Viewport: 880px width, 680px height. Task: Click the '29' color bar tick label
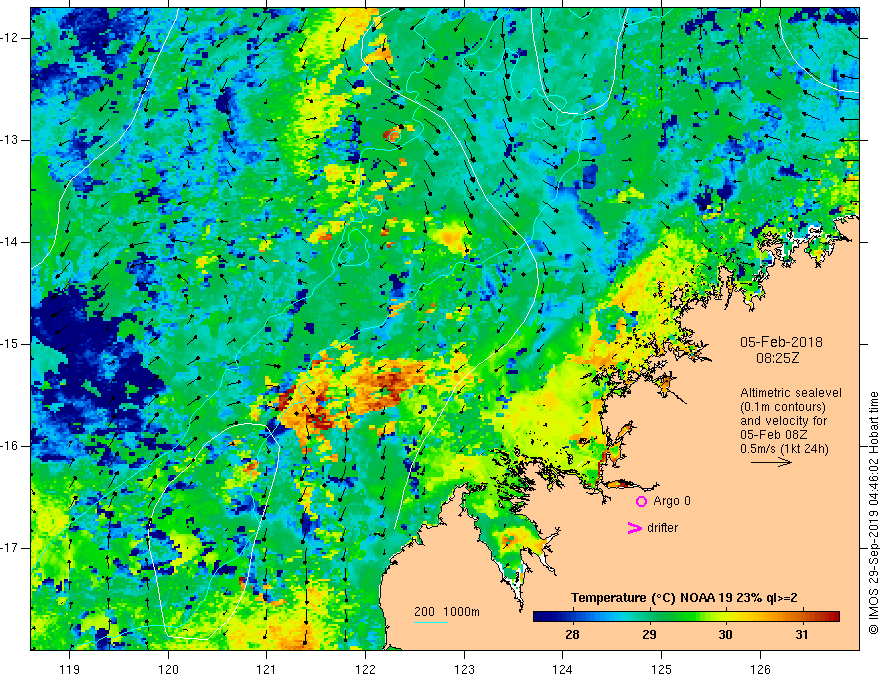649,635
